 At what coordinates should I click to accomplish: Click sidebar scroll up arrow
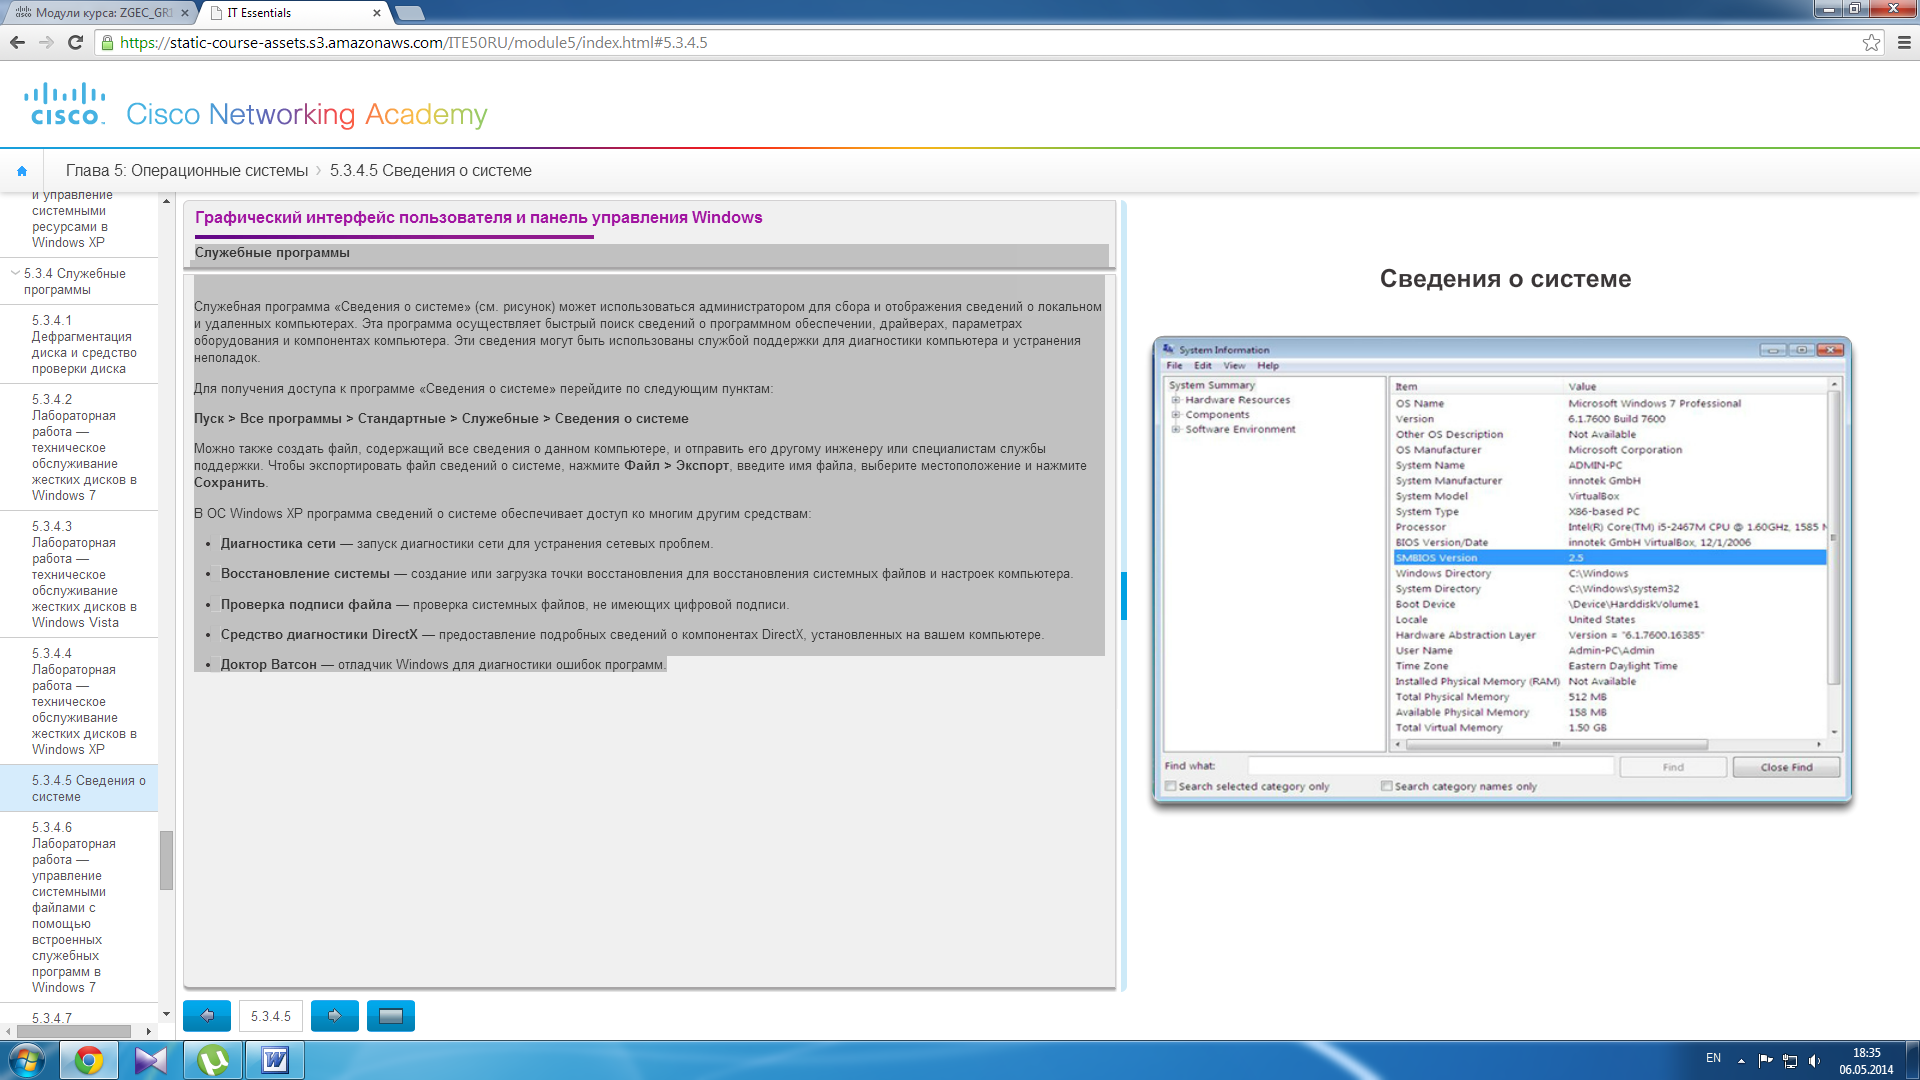pyautogui.click(x=166, y=201)
